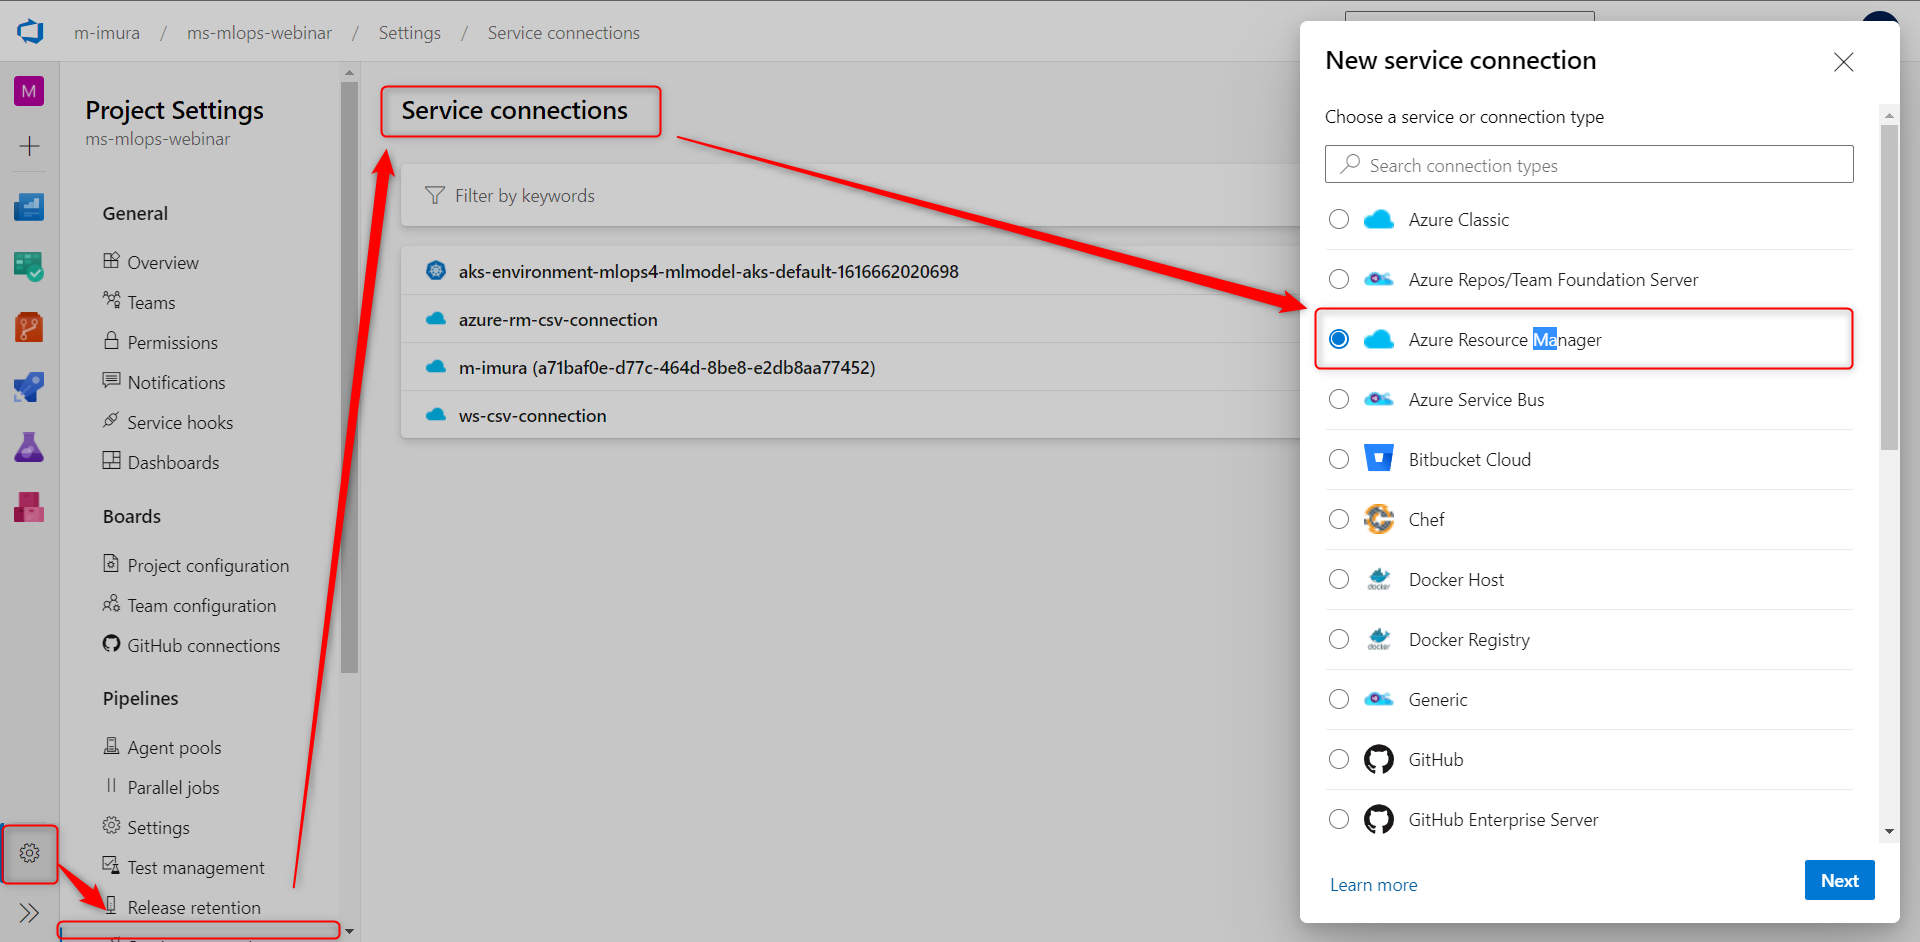The width and height of the screenshot is (1920, 942).
Task: Click the Bitbucket Cloud logo icon
Action: pyautogui.click(x=1379, y=458)
